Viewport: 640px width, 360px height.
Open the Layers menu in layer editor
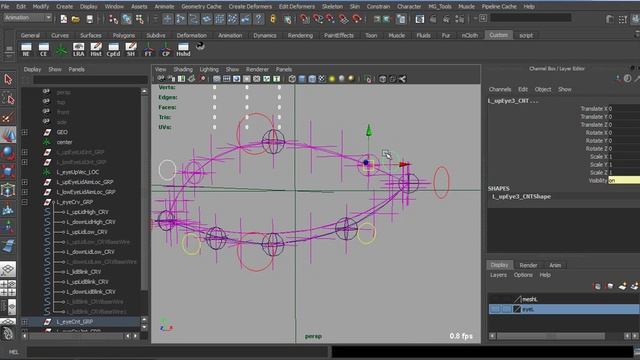coord(498,275)
